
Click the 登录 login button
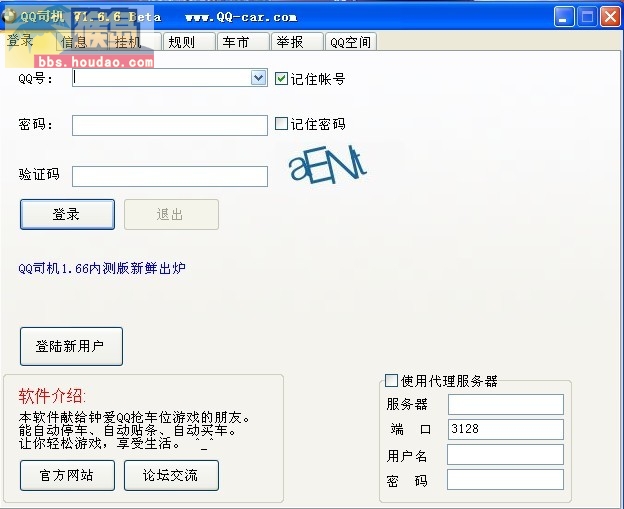point(67,215)
